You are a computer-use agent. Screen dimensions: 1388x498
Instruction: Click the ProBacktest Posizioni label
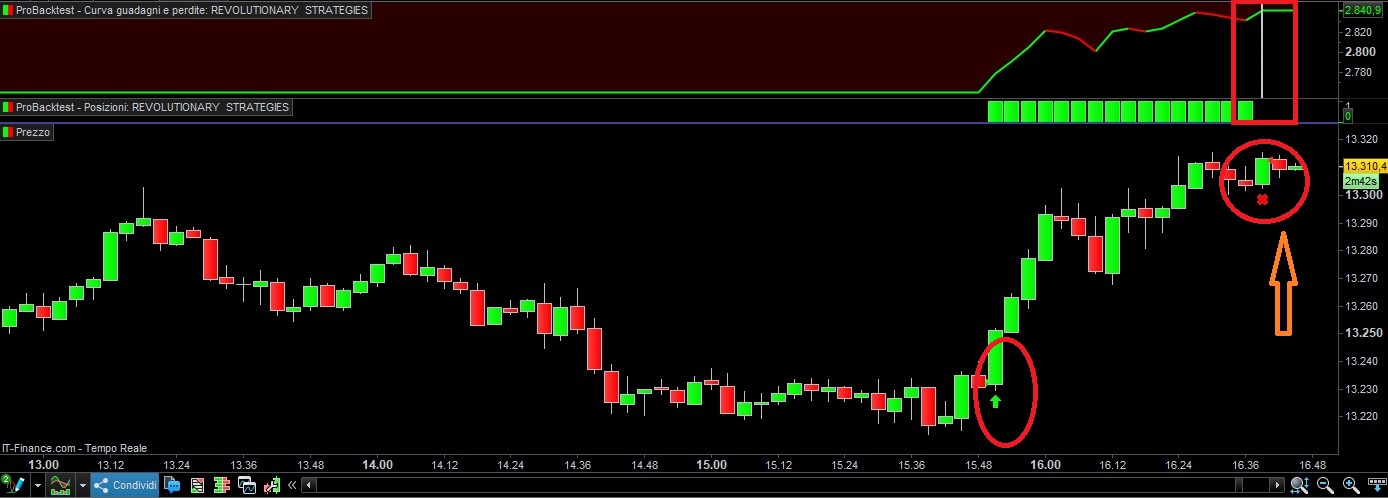point(152,107)
